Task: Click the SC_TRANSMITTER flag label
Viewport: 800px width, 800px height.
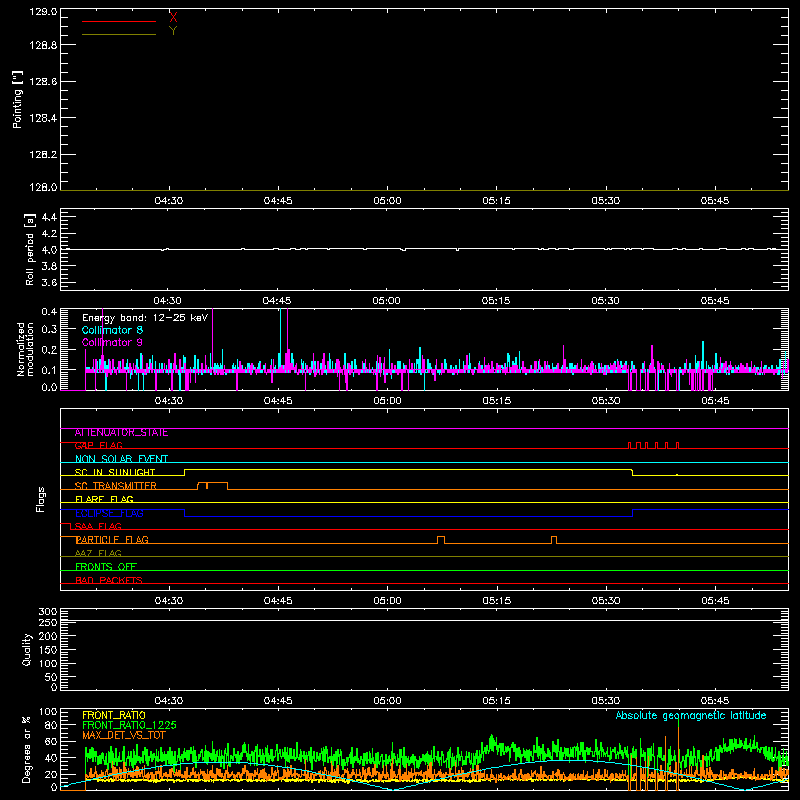Action: 115,486
